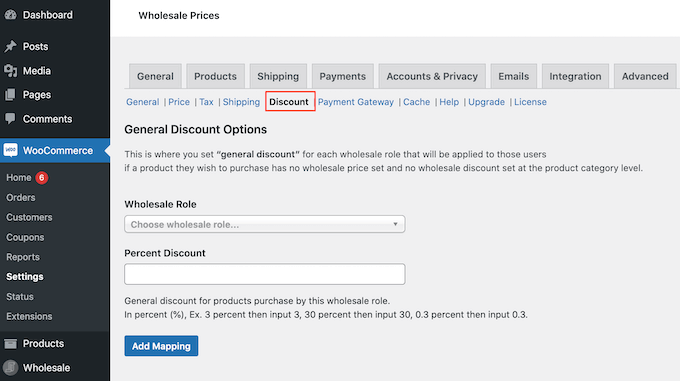
Task: Open Payment Gateway sub-section
Action: [356, 102]
